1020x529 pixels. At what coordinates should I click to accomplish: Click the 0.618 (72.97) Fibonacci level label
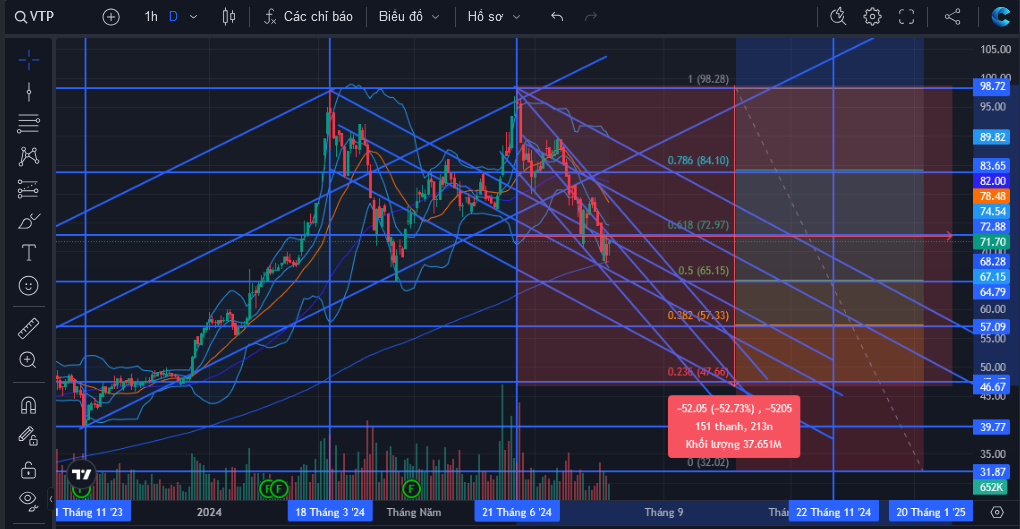[698, 225]
